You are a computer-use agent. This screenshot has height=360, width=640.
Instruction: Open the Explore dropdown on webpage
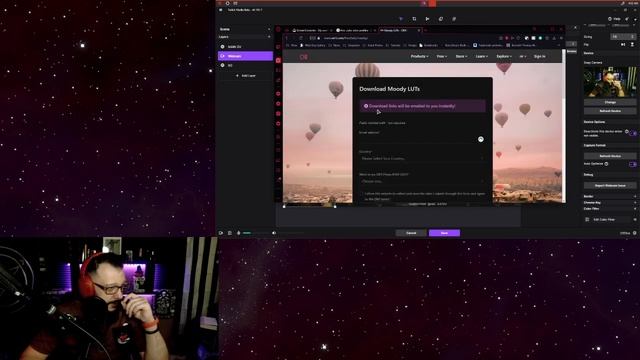click(x=504, y=56)
